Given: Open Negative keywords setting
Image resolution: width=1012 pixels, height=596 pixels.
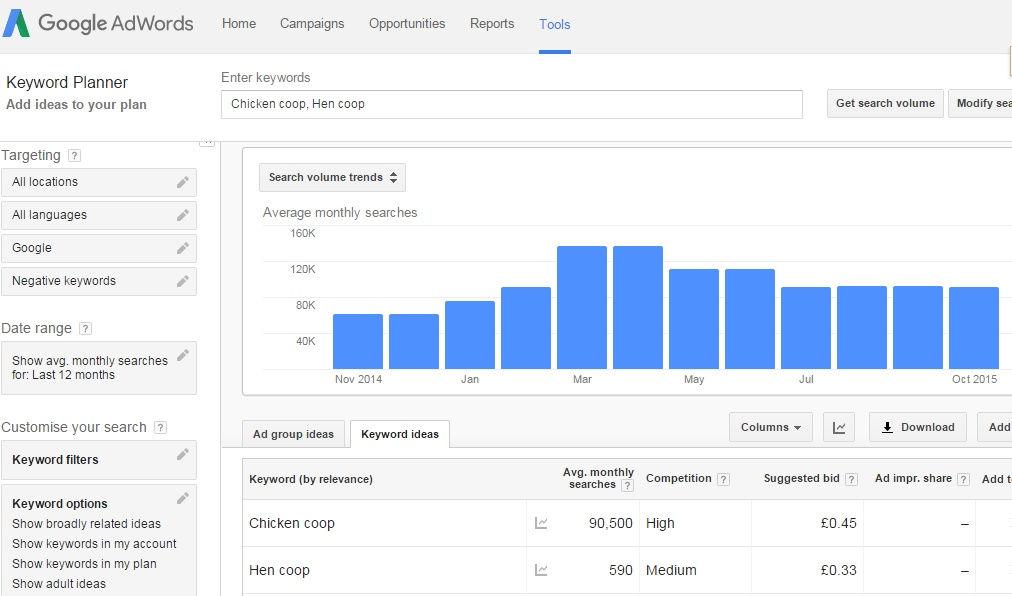Looking at the screenshot, I should [99, 281].
